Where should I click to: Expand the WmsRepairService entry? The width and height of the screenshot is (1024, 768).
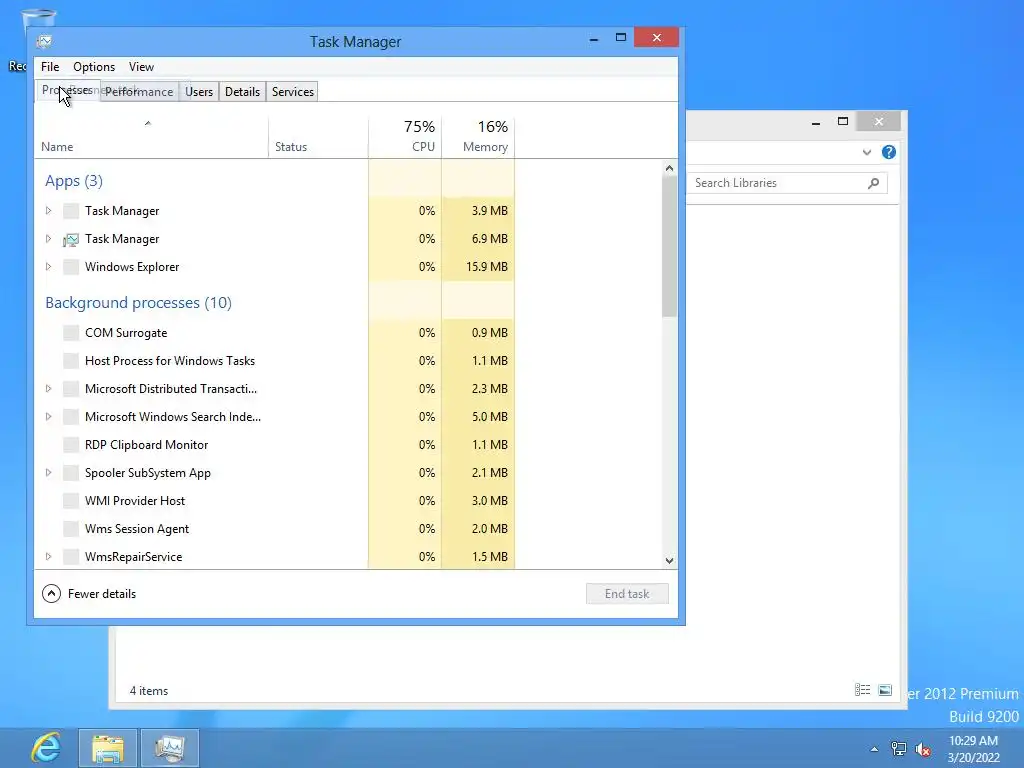coord(48,557)
